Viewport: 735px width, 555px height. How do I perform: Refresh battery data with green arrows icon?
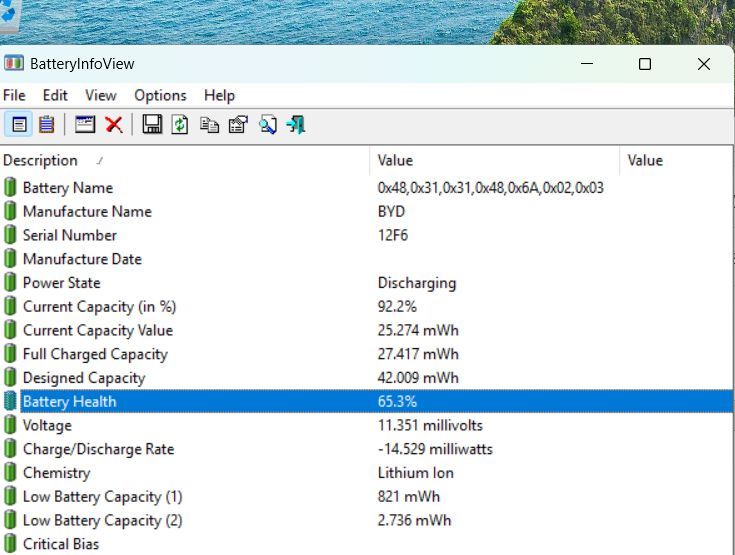(180, 124)
